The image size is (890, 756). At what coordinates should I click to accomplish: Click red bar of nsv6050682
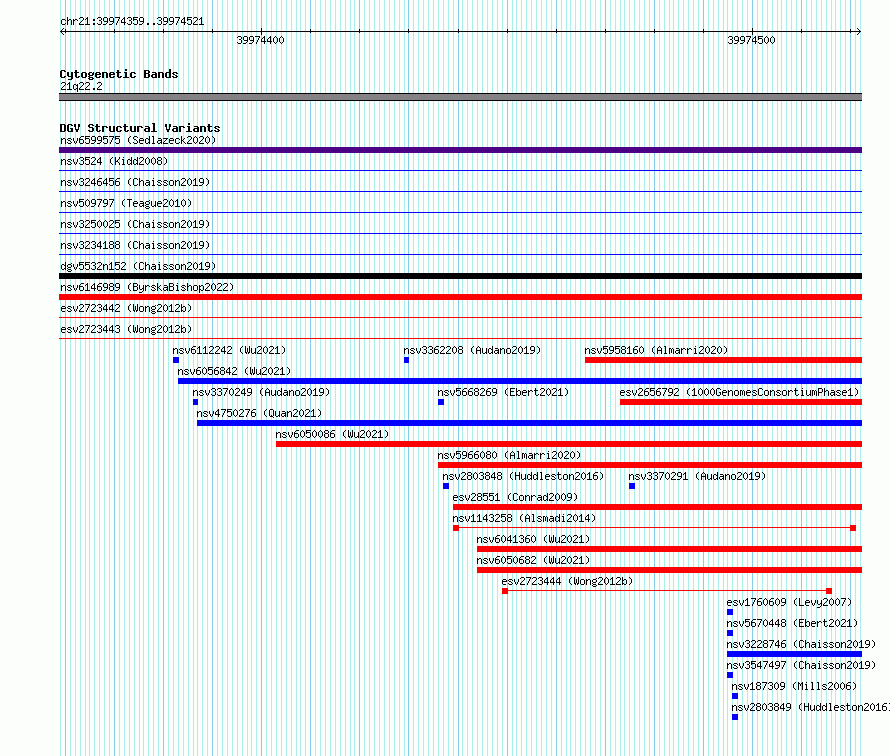tap(670, 570)
